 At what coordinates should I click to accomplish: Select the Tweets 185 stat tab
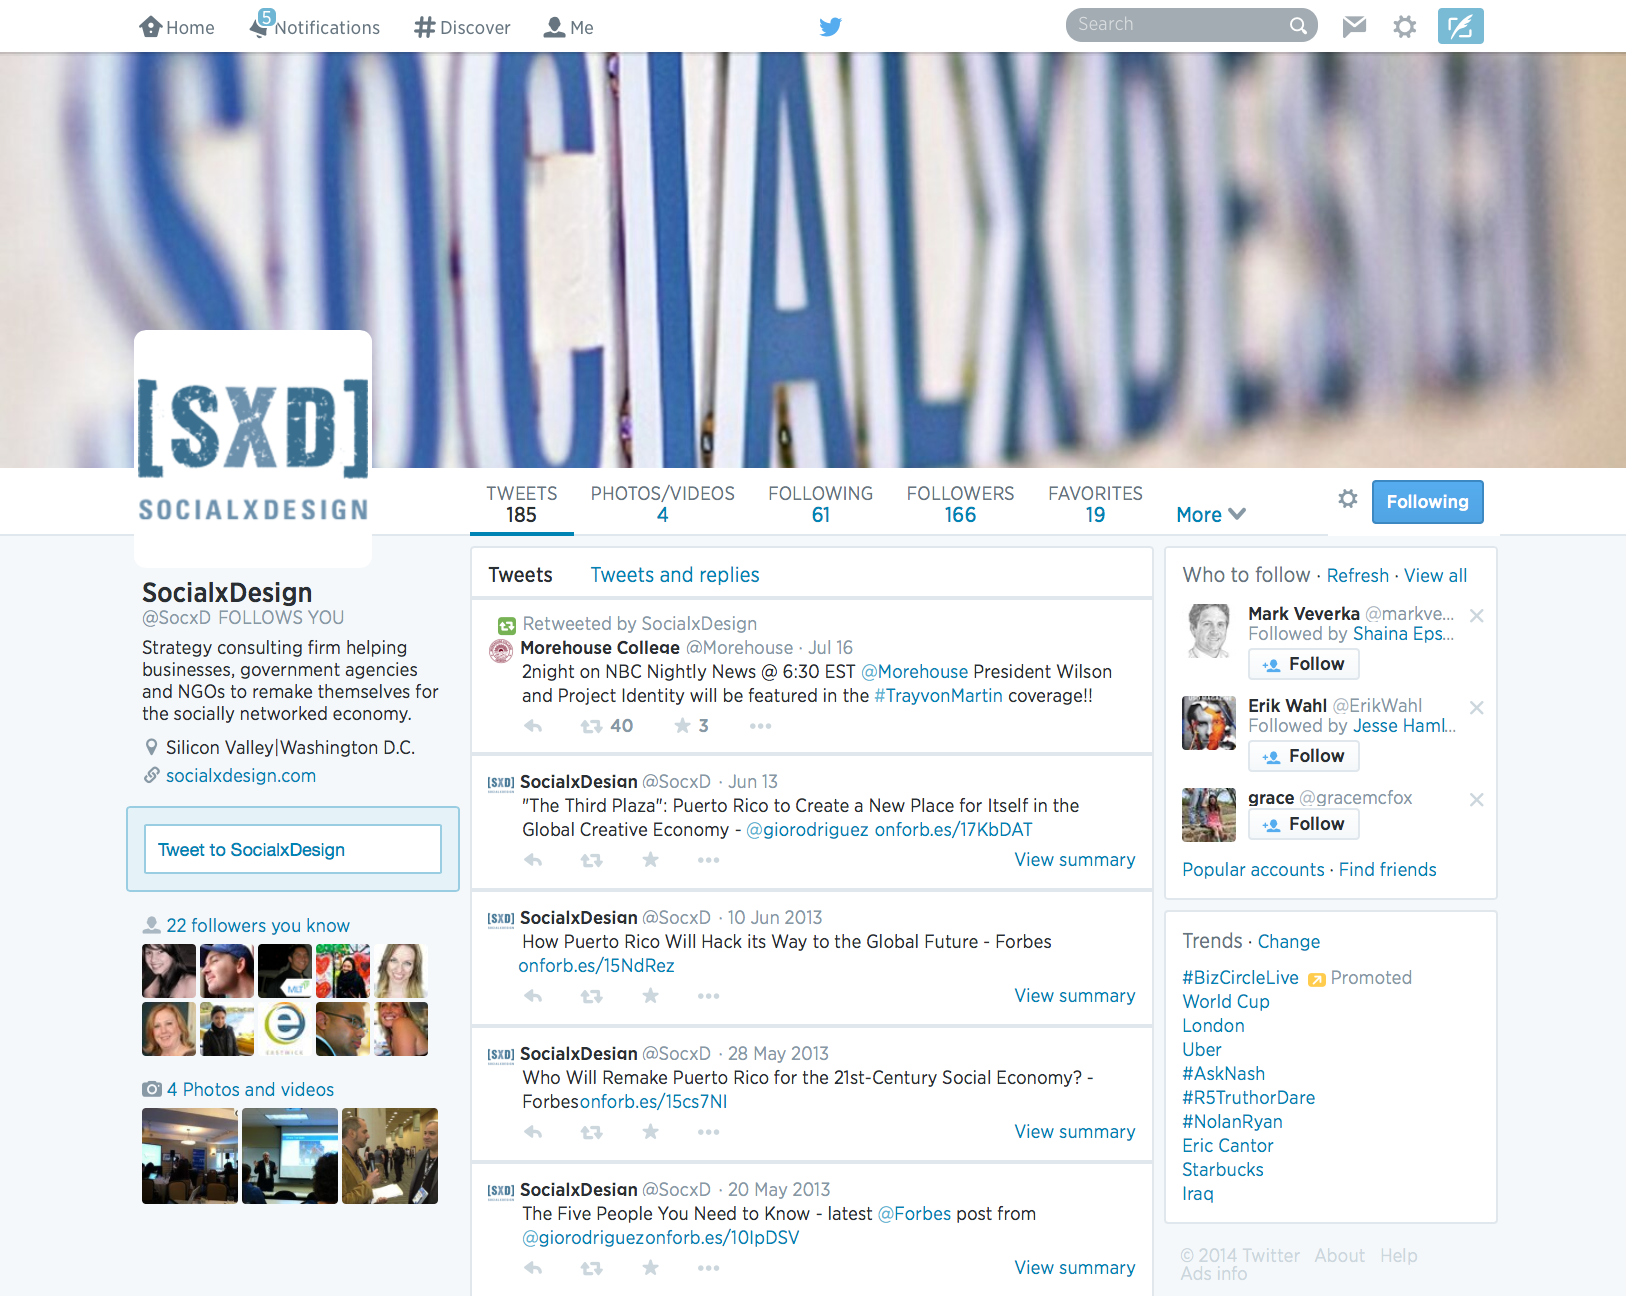click(x=521, y=504)
